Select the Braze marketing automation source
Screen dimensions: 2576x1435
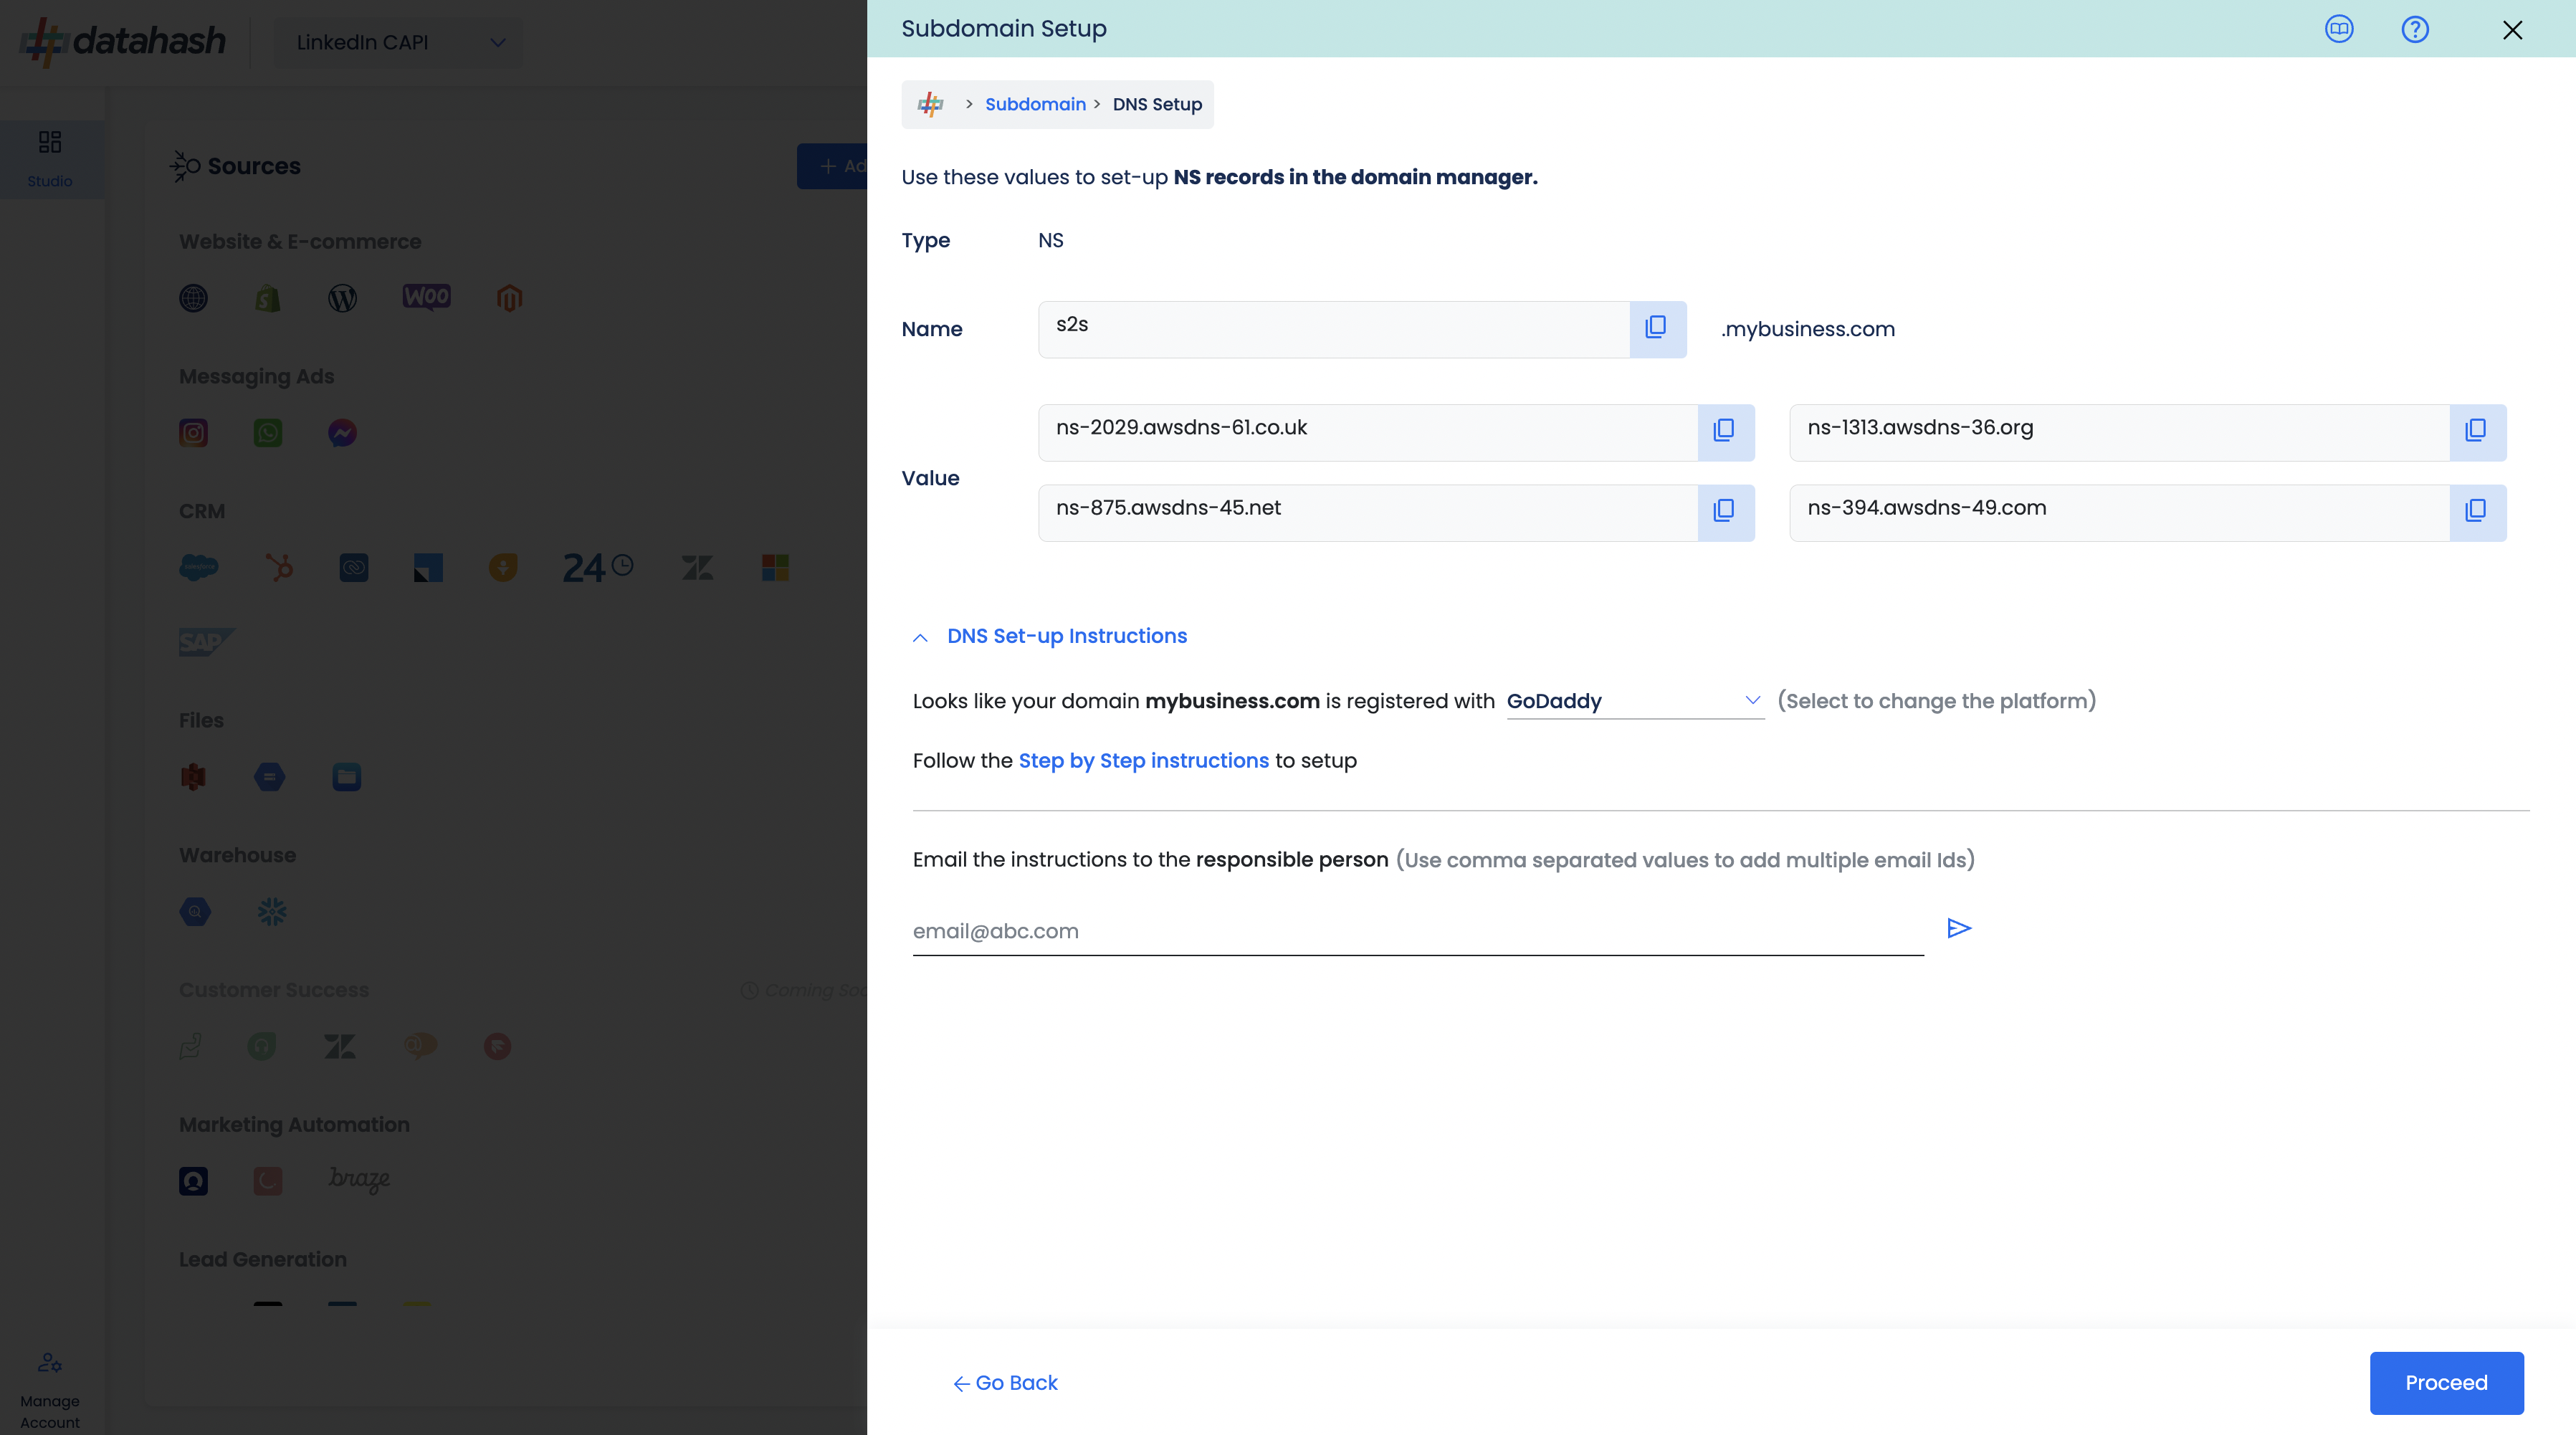(359, 1179)
